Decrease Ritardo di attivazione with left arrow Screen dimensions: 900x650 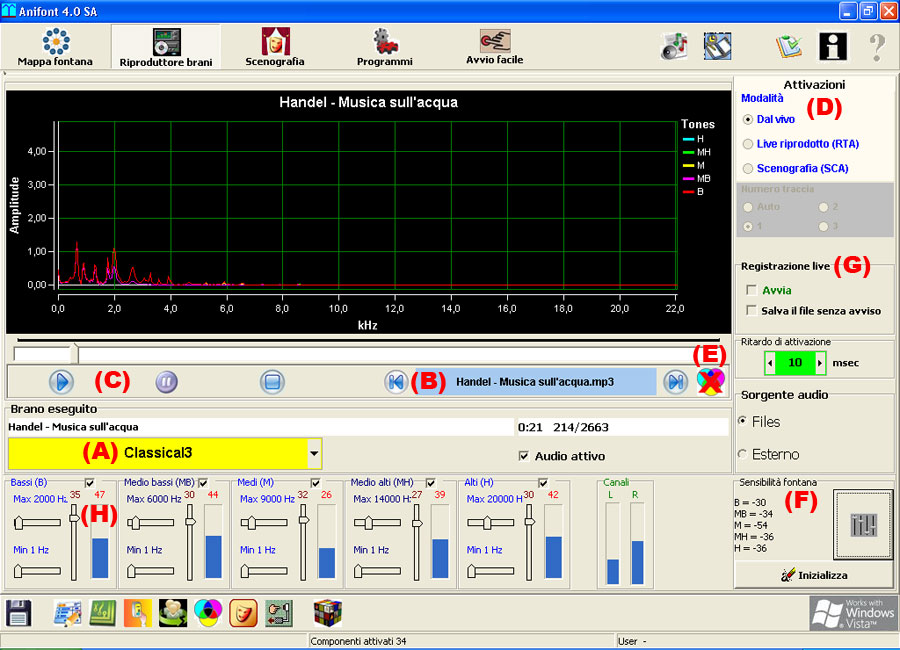coord(770,363)
